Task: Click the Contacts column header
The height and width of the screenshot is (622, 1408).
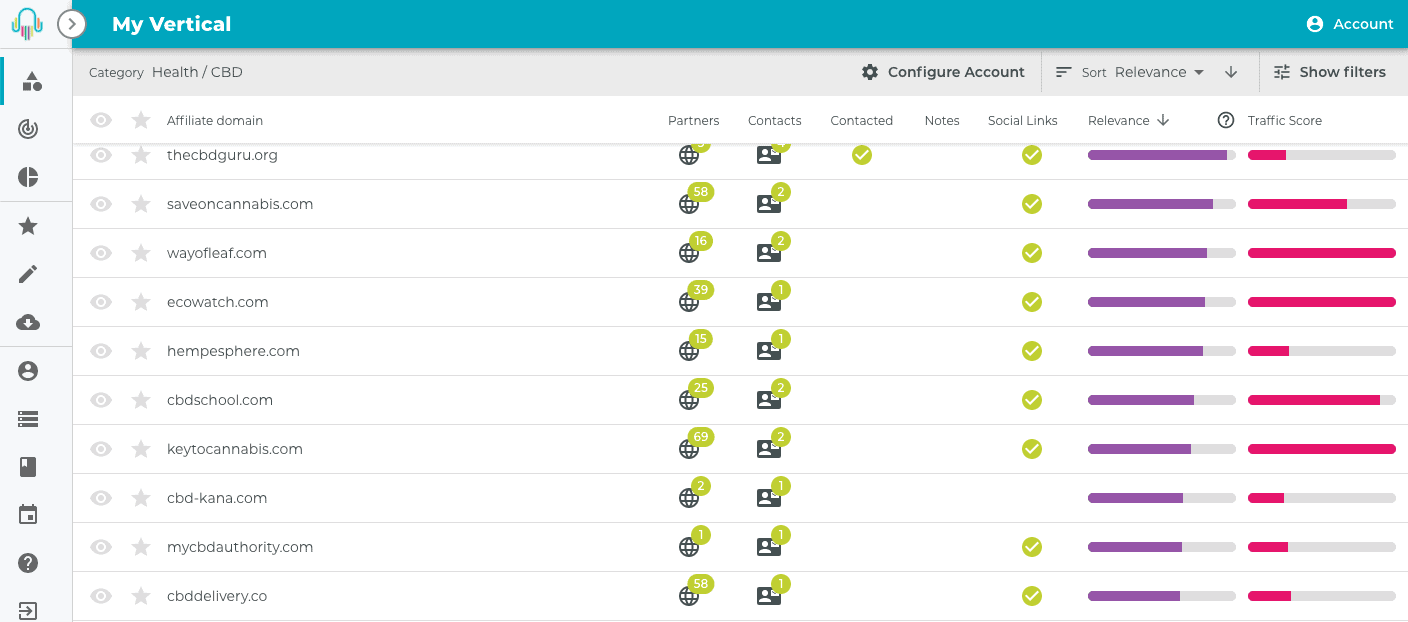Action: [x=775, y=120]
